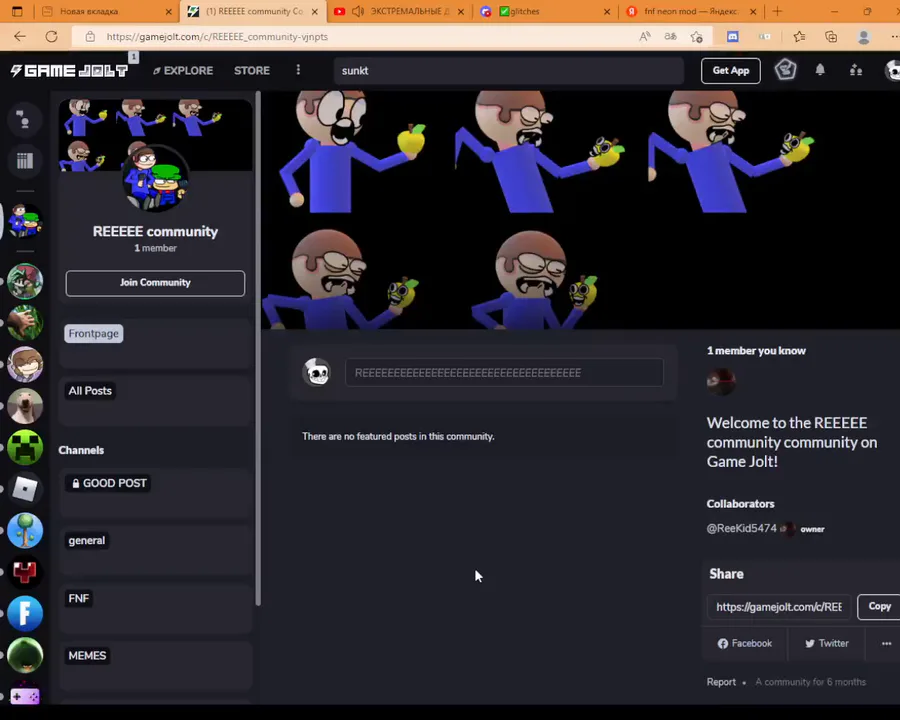Select the All Posts channel

(x=90, y=391)
